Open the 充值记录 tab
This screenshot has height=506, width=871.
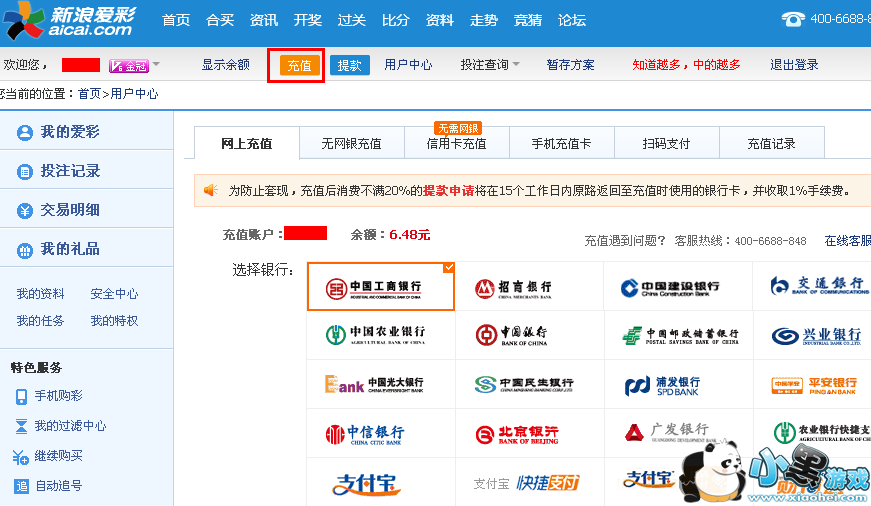(x=772, y=143)
